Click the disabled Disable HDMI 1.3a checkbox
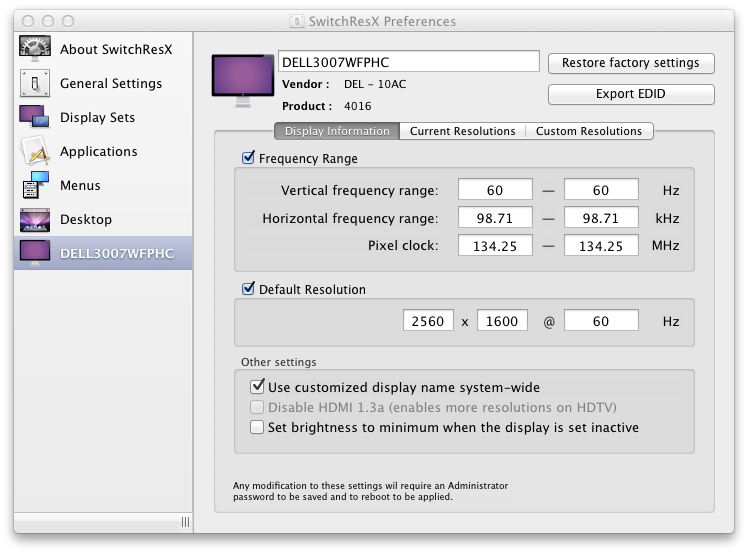 [257, 407]
